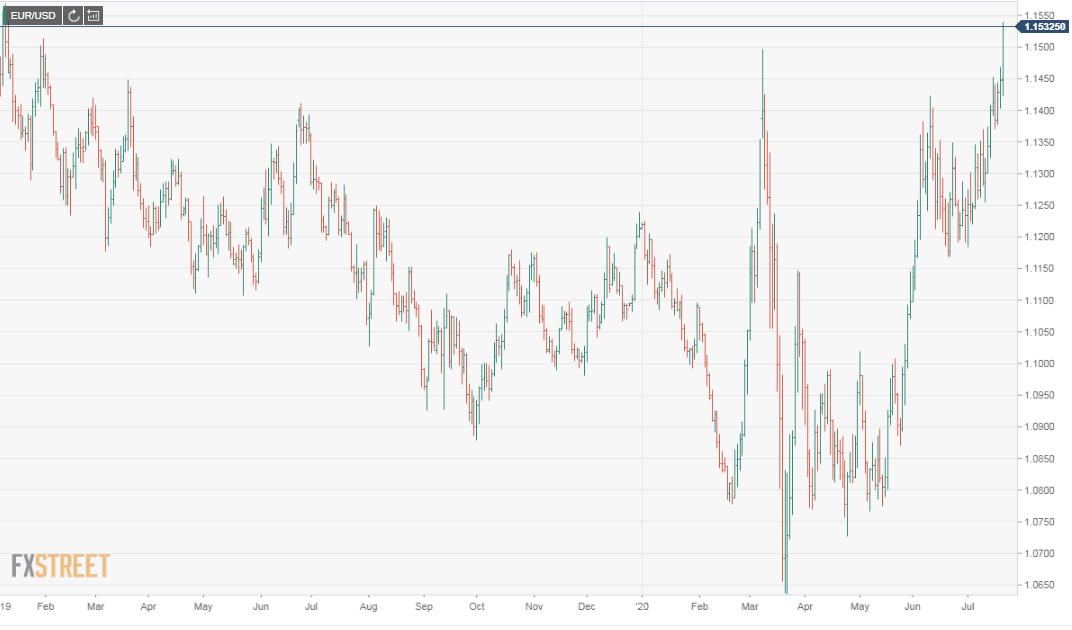Click the Jun label near the chart's right end
This screenshot has width=1072, height=630.
point(912,607)
